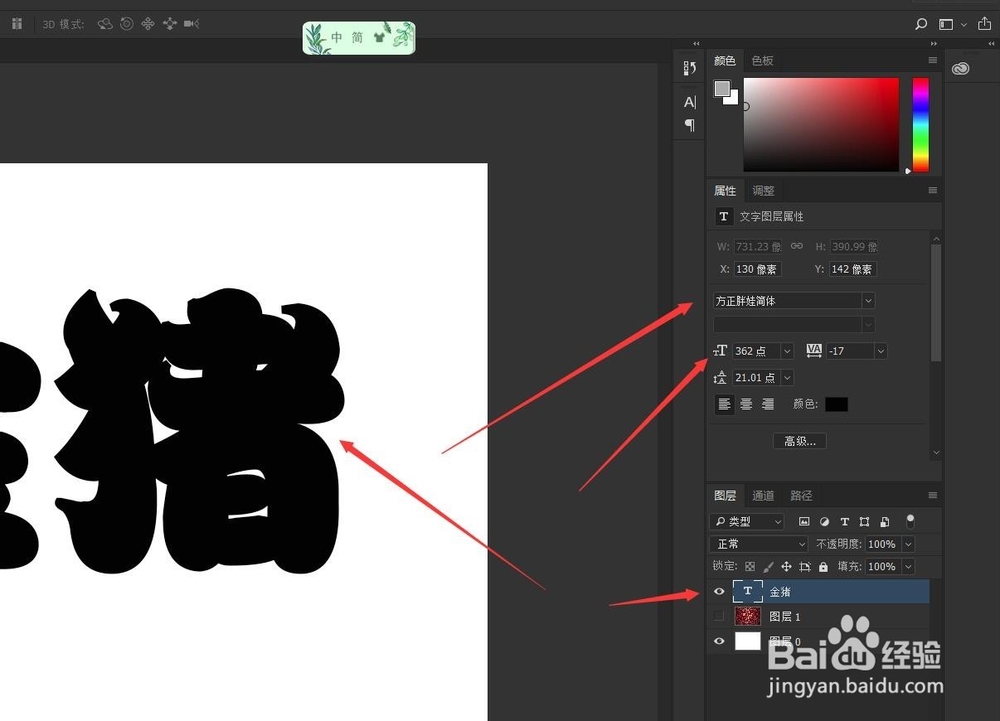The height and width of the screenshot is (721, 1000).
Task: Click the lock transparent pixels icon
Action: tap(749, 566)
